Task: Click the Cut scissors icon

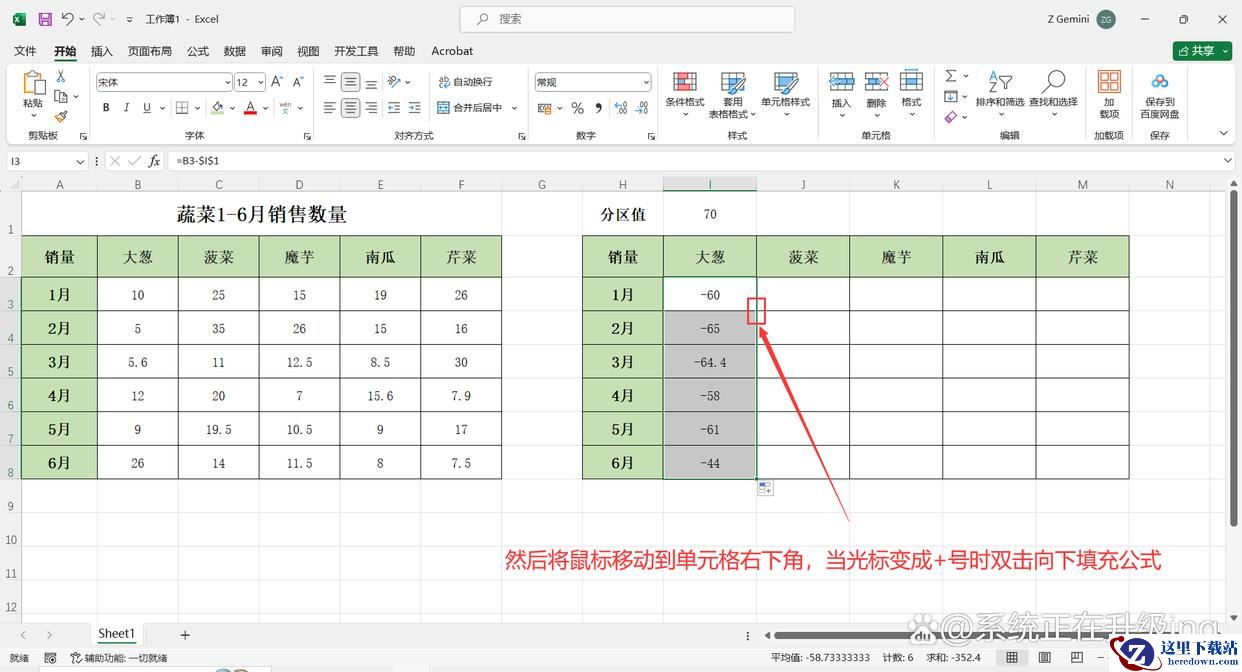Action: click(61, 77)
